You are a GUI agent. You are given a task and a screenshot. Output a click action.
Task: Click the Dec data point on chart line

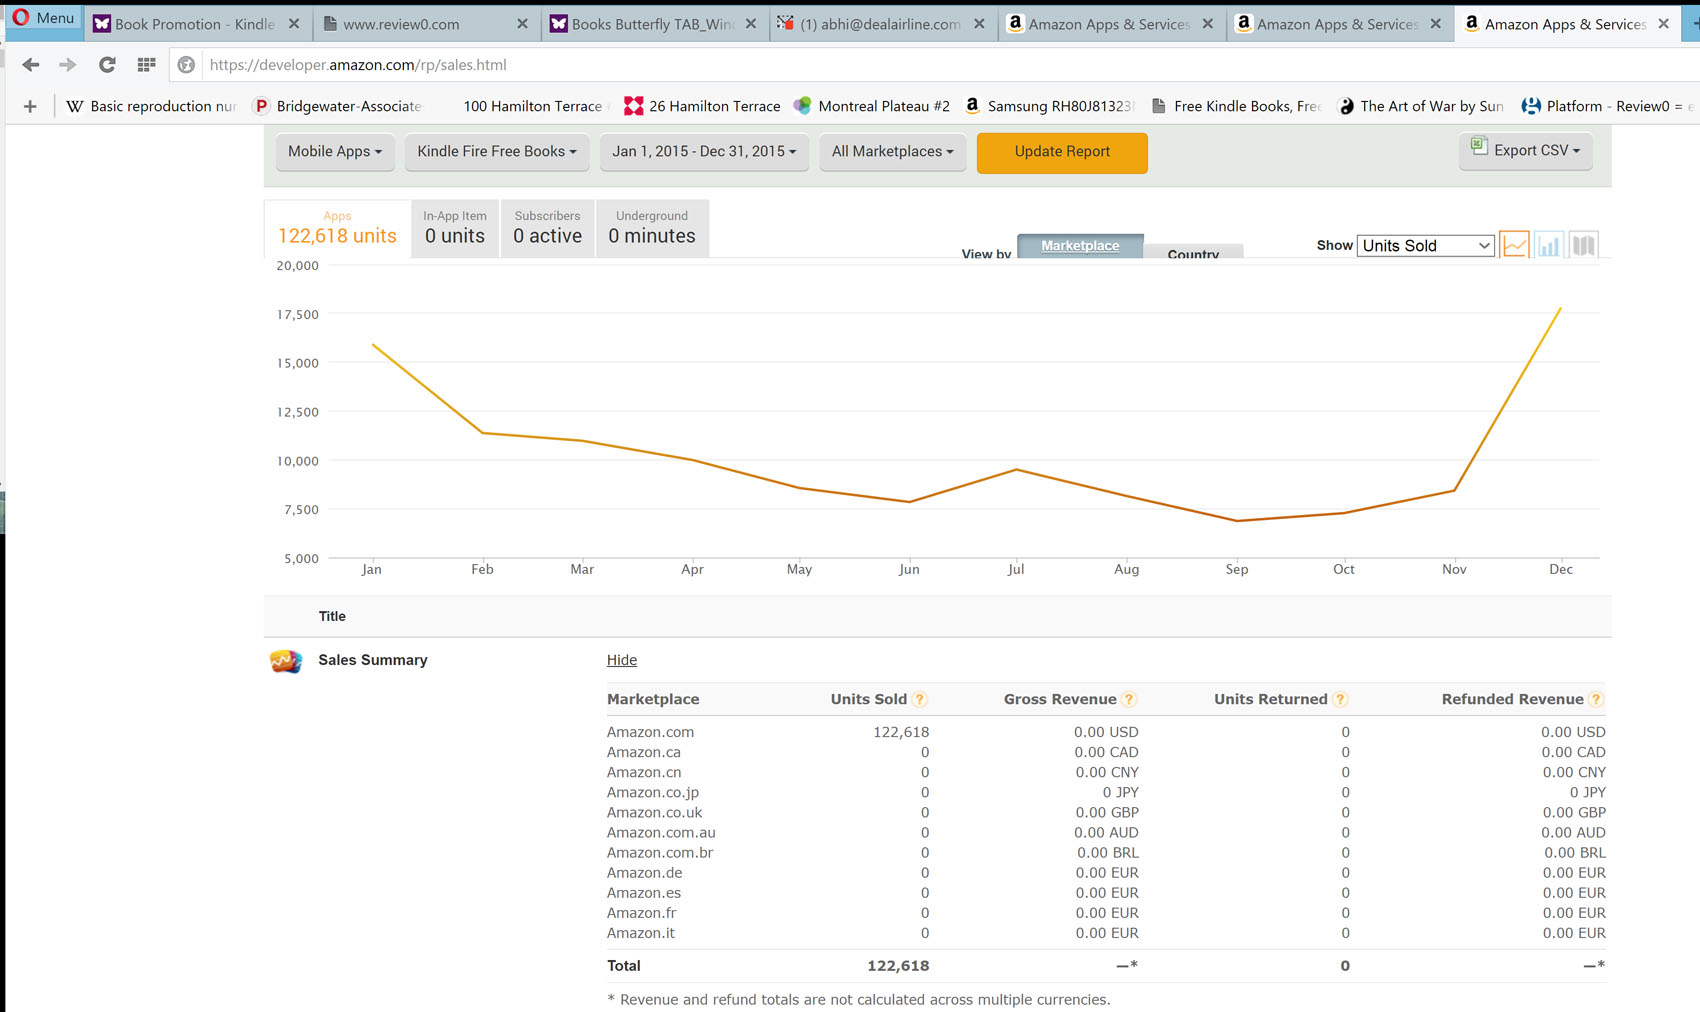tap(1560, 309)
